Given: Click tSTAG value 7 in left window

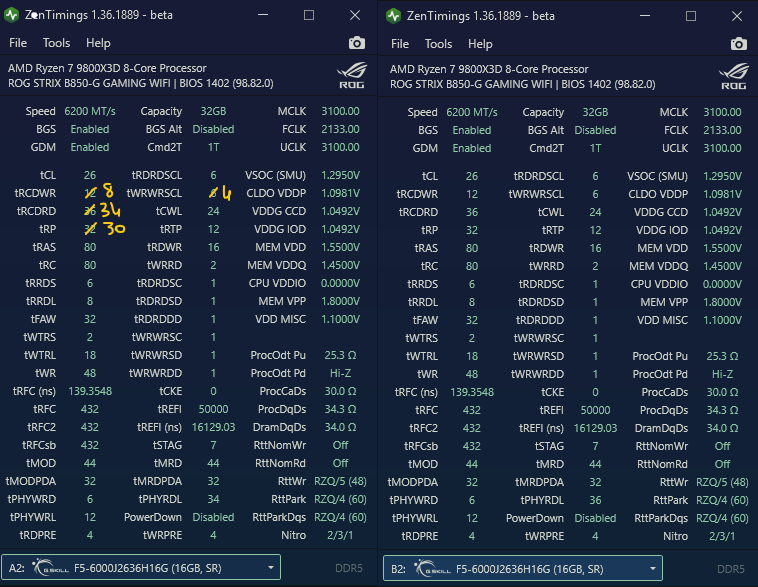Looking at the screenshot, I should click(x=213, y=445).
